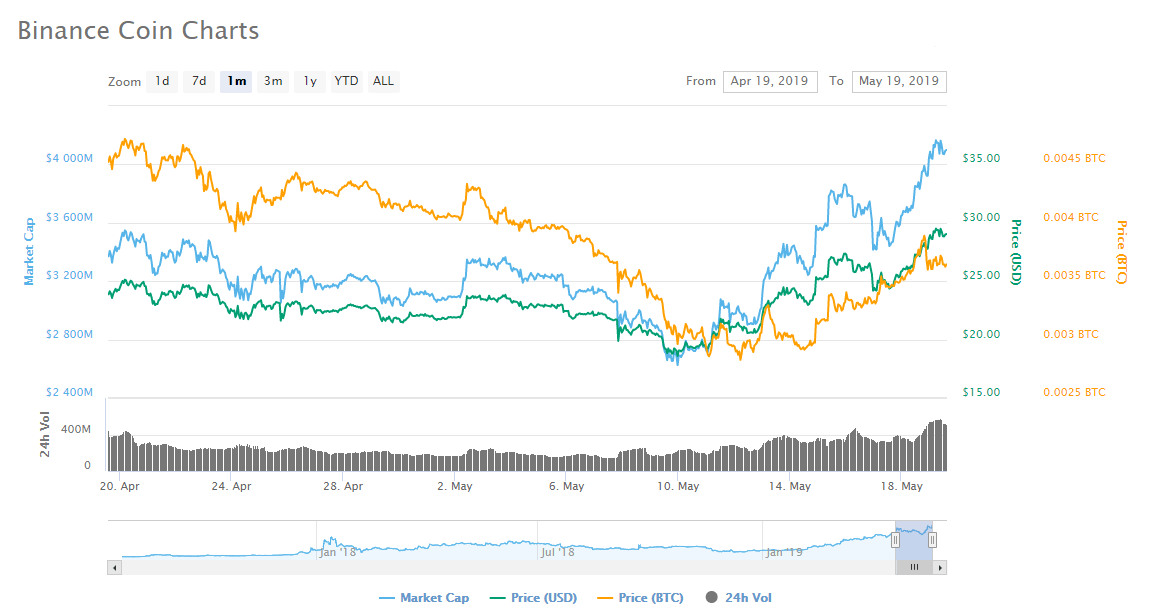The height and width of the screenshot is (612, 1155).
Task: Open the To date field showing May 19, 2019
Action: click(898, 81)
